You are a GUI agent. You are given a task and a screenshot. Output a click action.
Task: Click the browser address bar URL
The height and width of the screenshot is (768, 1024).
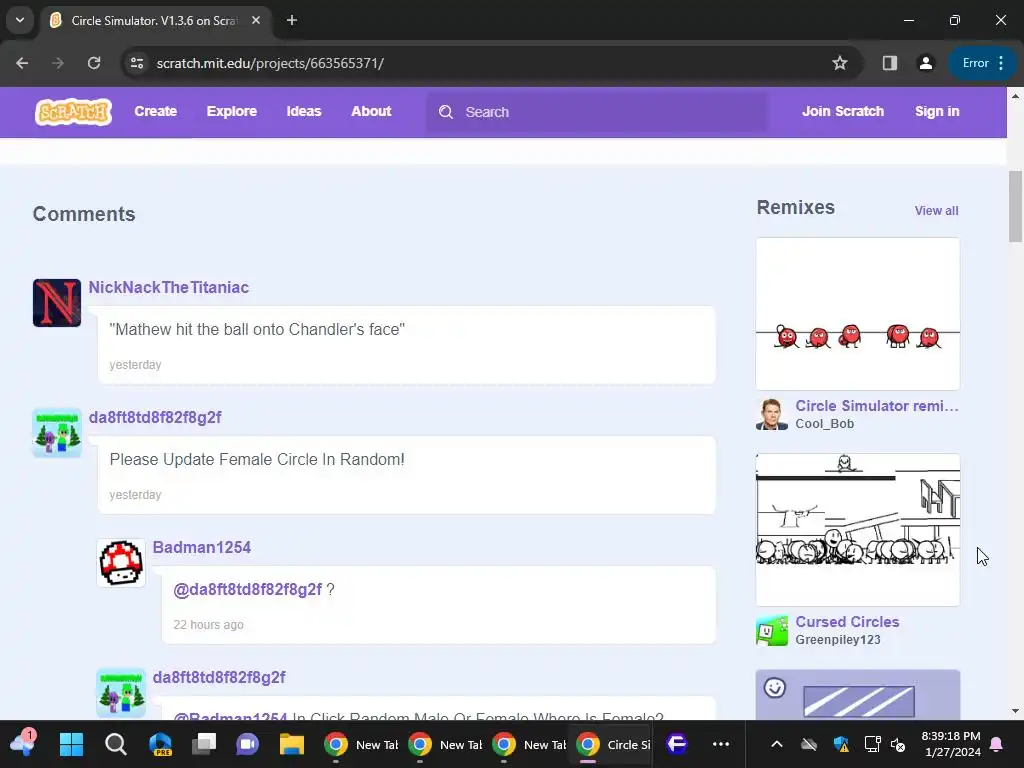270,63
